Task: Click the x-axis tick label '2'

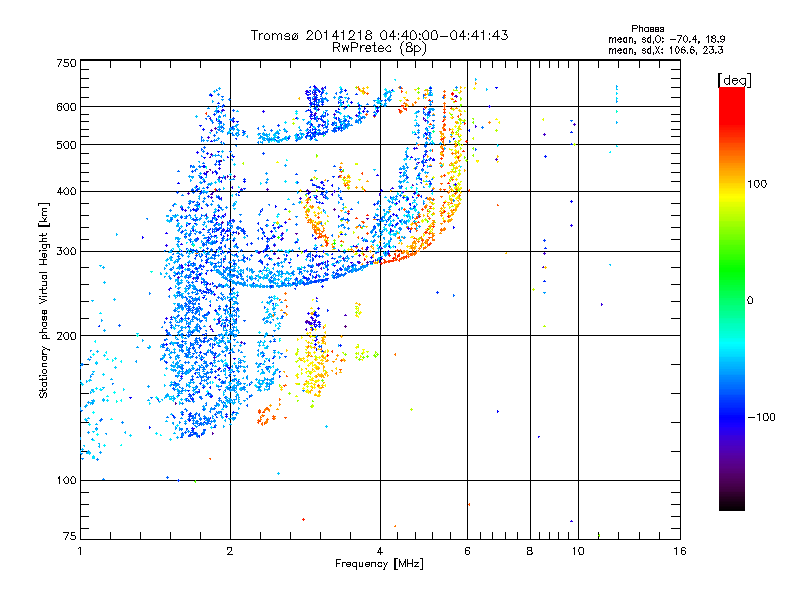Action: (x=230, y=551)
